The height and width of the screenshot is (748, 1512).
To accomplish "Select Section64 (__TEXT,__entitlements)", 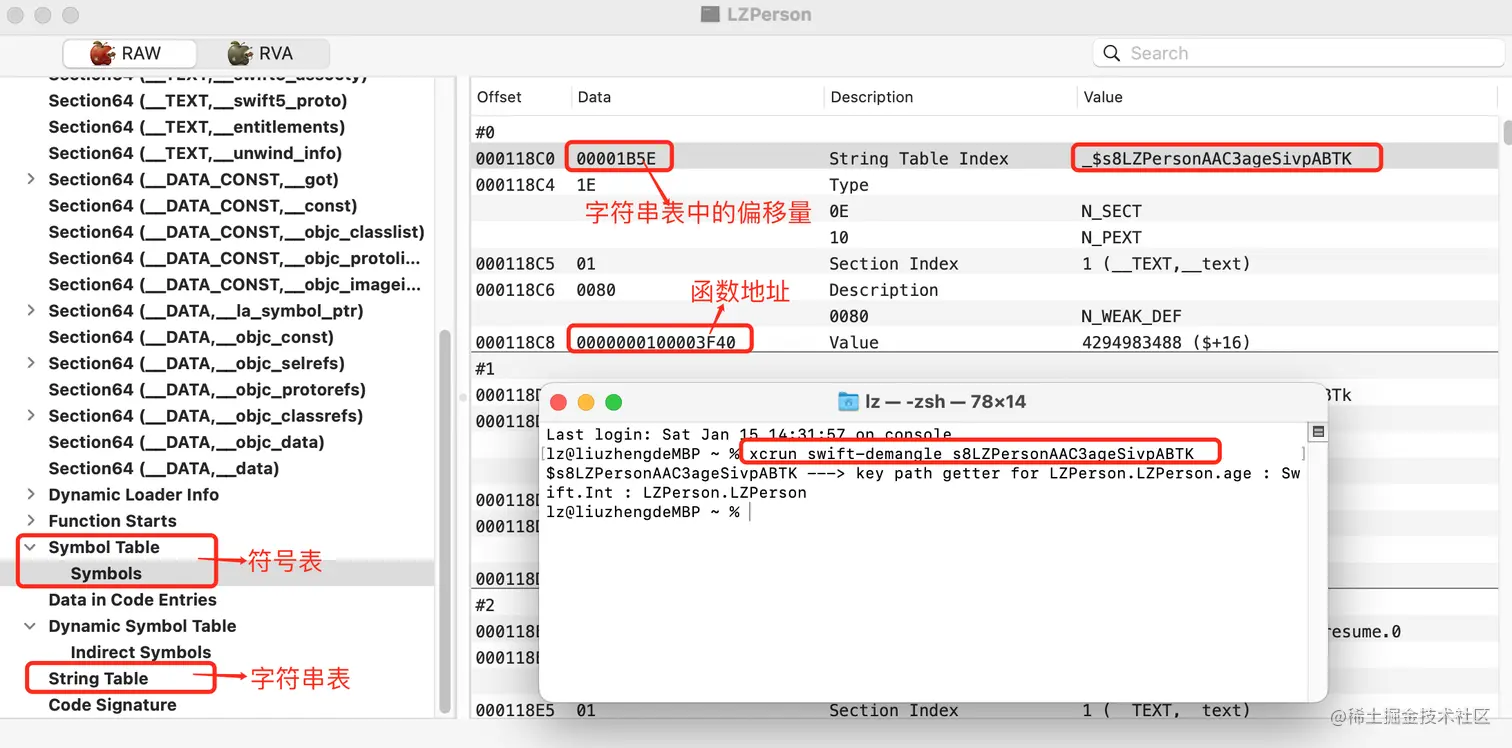I will [x=197, y=127].
